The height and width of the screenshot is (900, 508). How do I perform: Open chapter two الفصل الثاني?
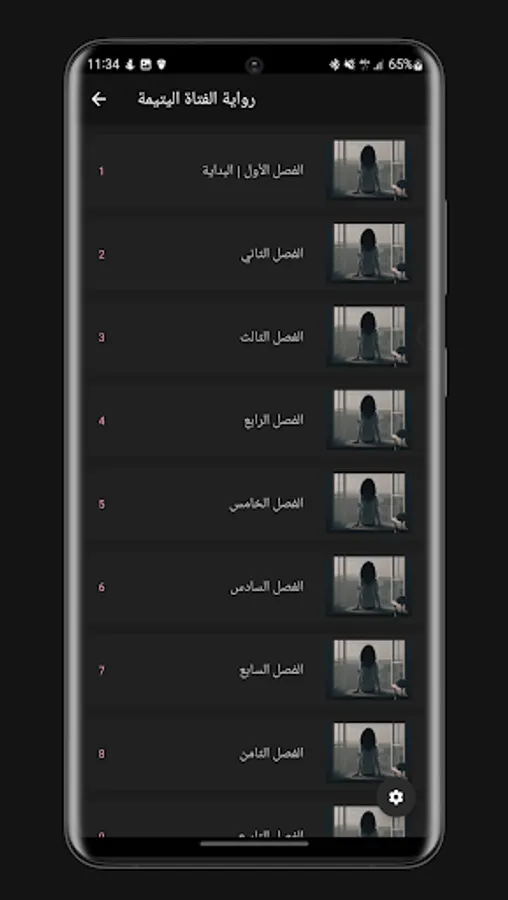click(256, 254)
